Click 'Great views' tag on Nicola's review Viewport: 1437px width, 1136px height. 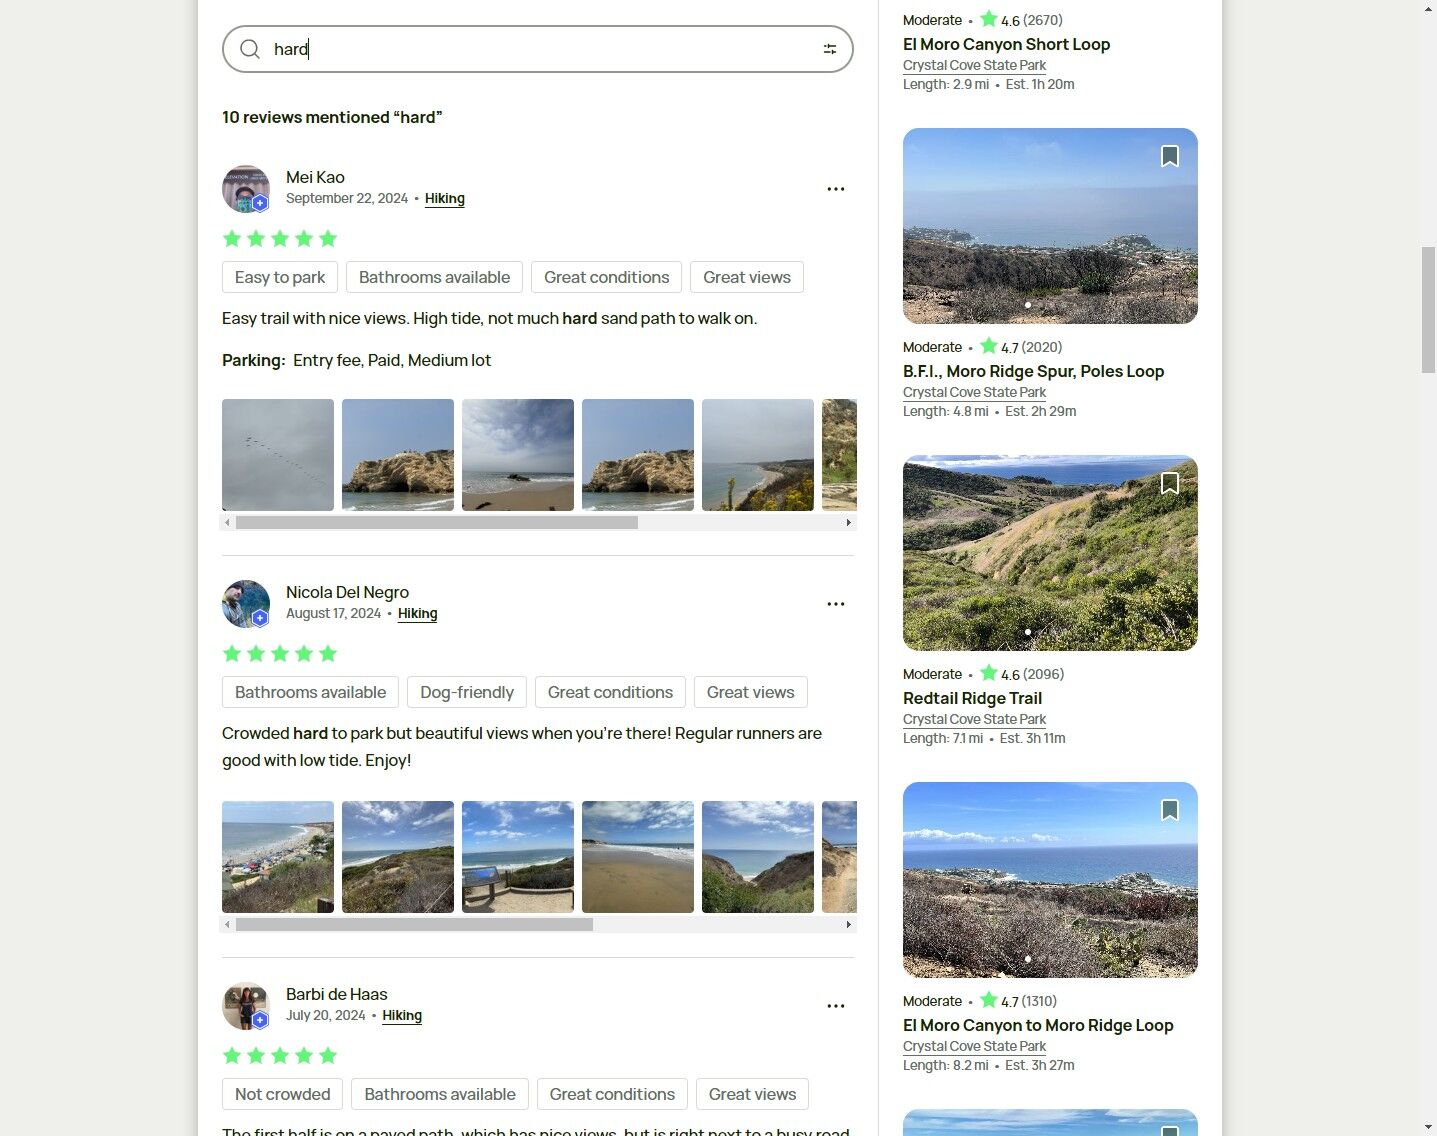[751, 692]
